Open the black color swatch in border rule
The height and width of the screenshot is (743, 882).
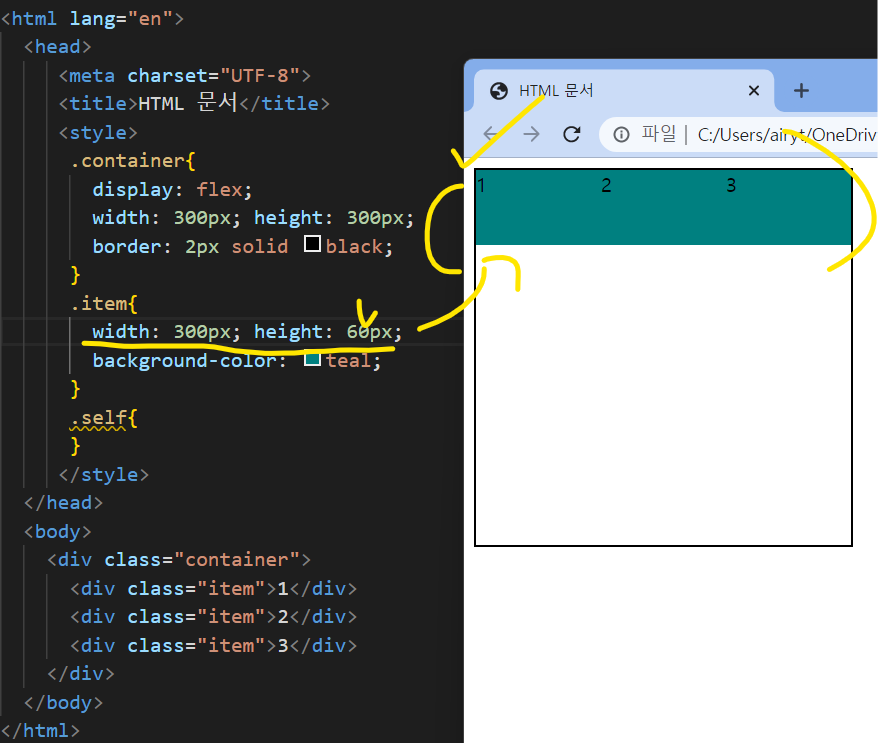[312, 244]
